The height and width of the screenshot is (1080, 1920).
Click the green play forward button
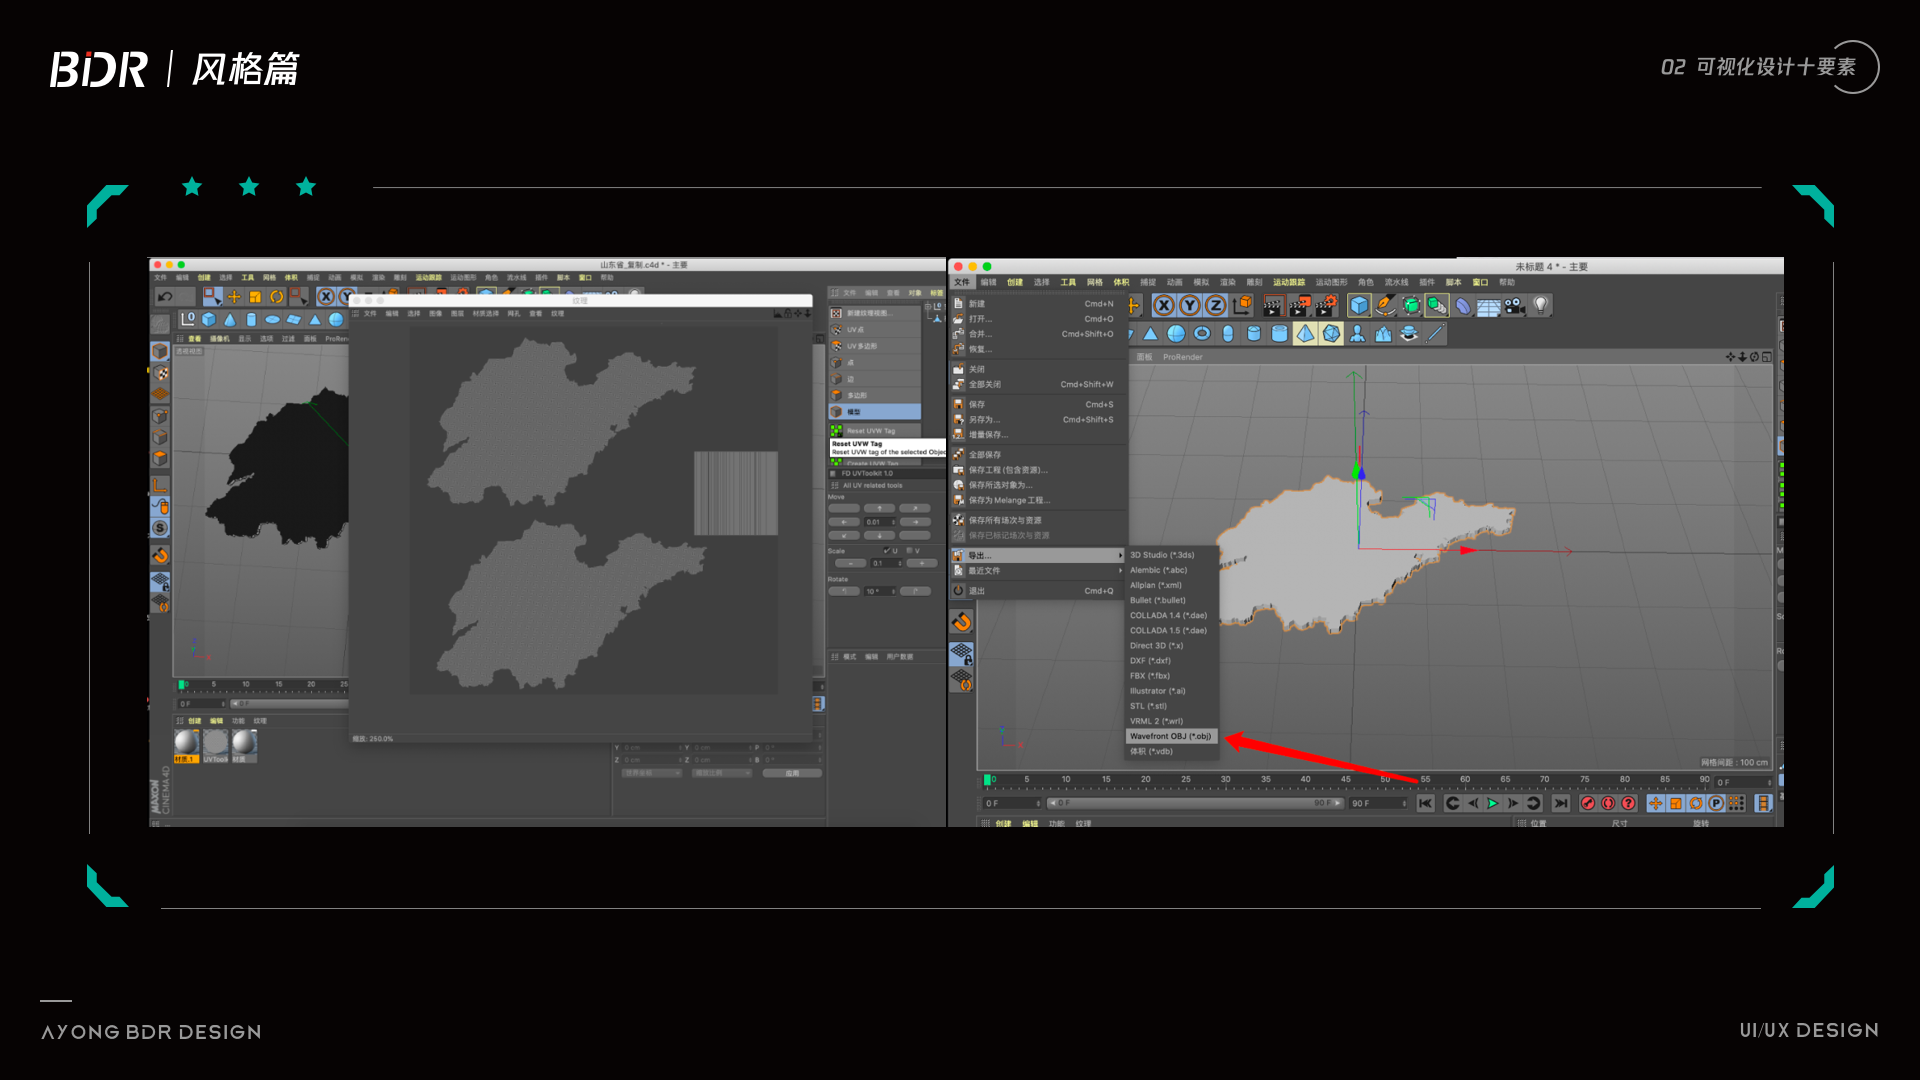[x=1493, y=804]
